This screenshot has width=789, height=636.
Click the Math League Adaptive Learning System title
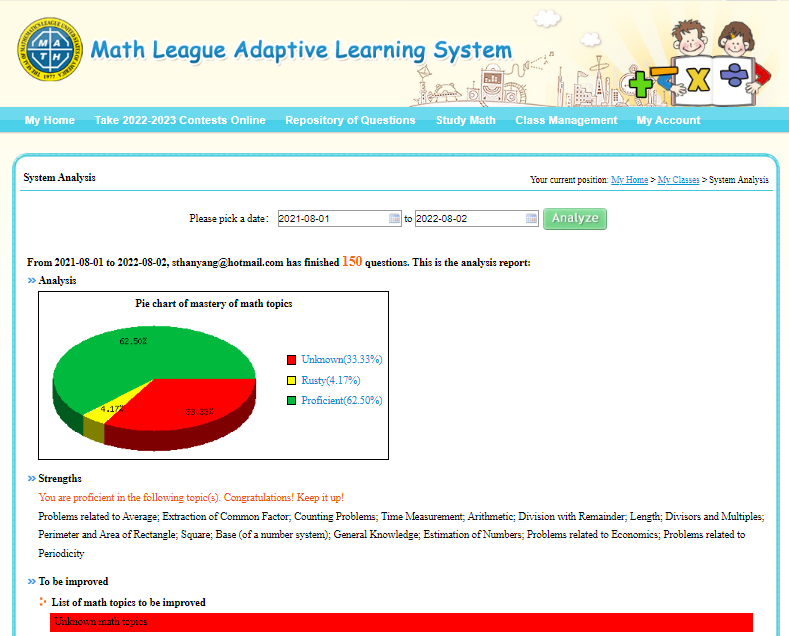click(x=301, y=50)
